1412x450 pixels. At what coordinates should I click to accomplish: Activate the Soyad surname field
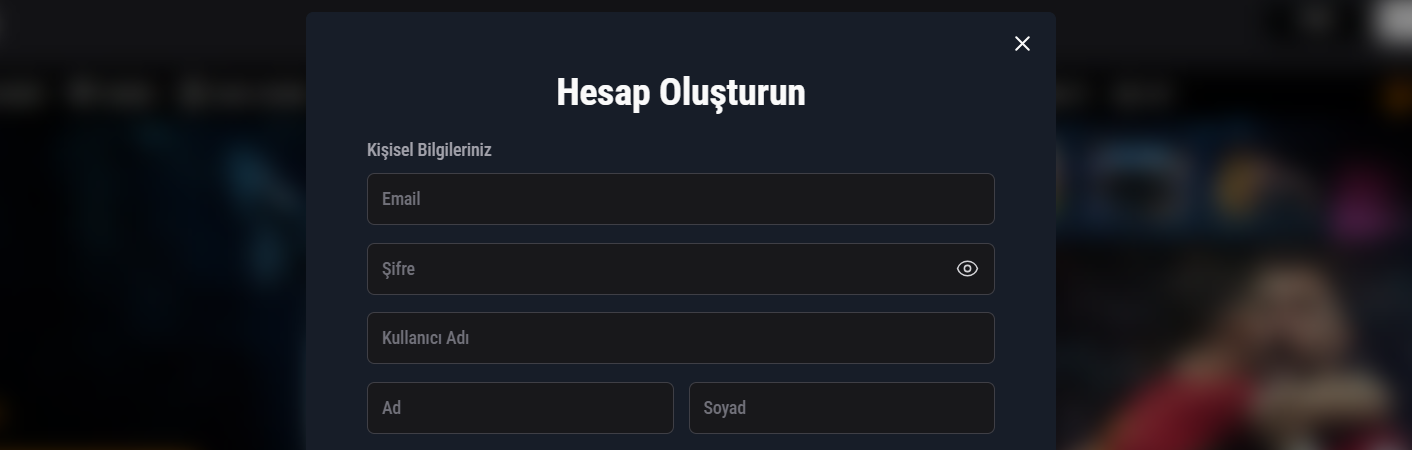pos(841,408)
